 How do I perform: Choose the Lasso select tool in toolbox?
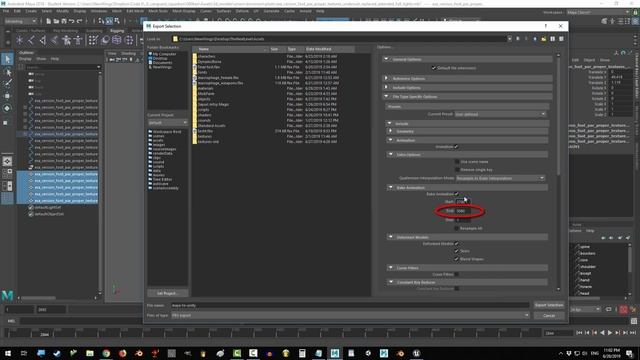[x=7, y=72]
